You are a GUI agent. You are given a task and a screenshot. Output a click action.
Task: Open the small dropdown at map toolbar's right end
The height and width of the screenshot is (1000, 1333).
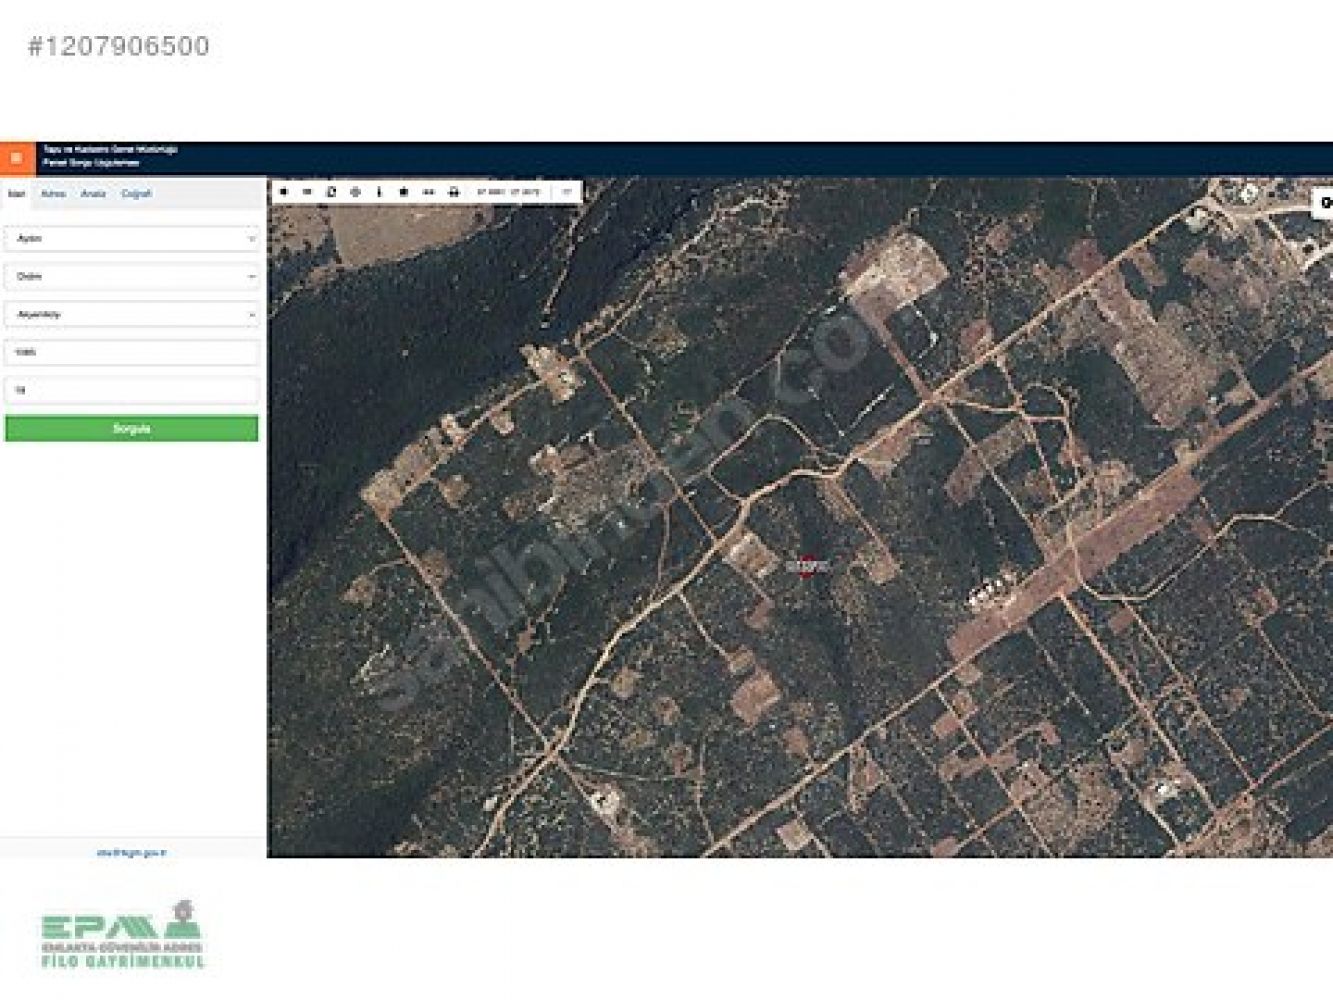567,192
